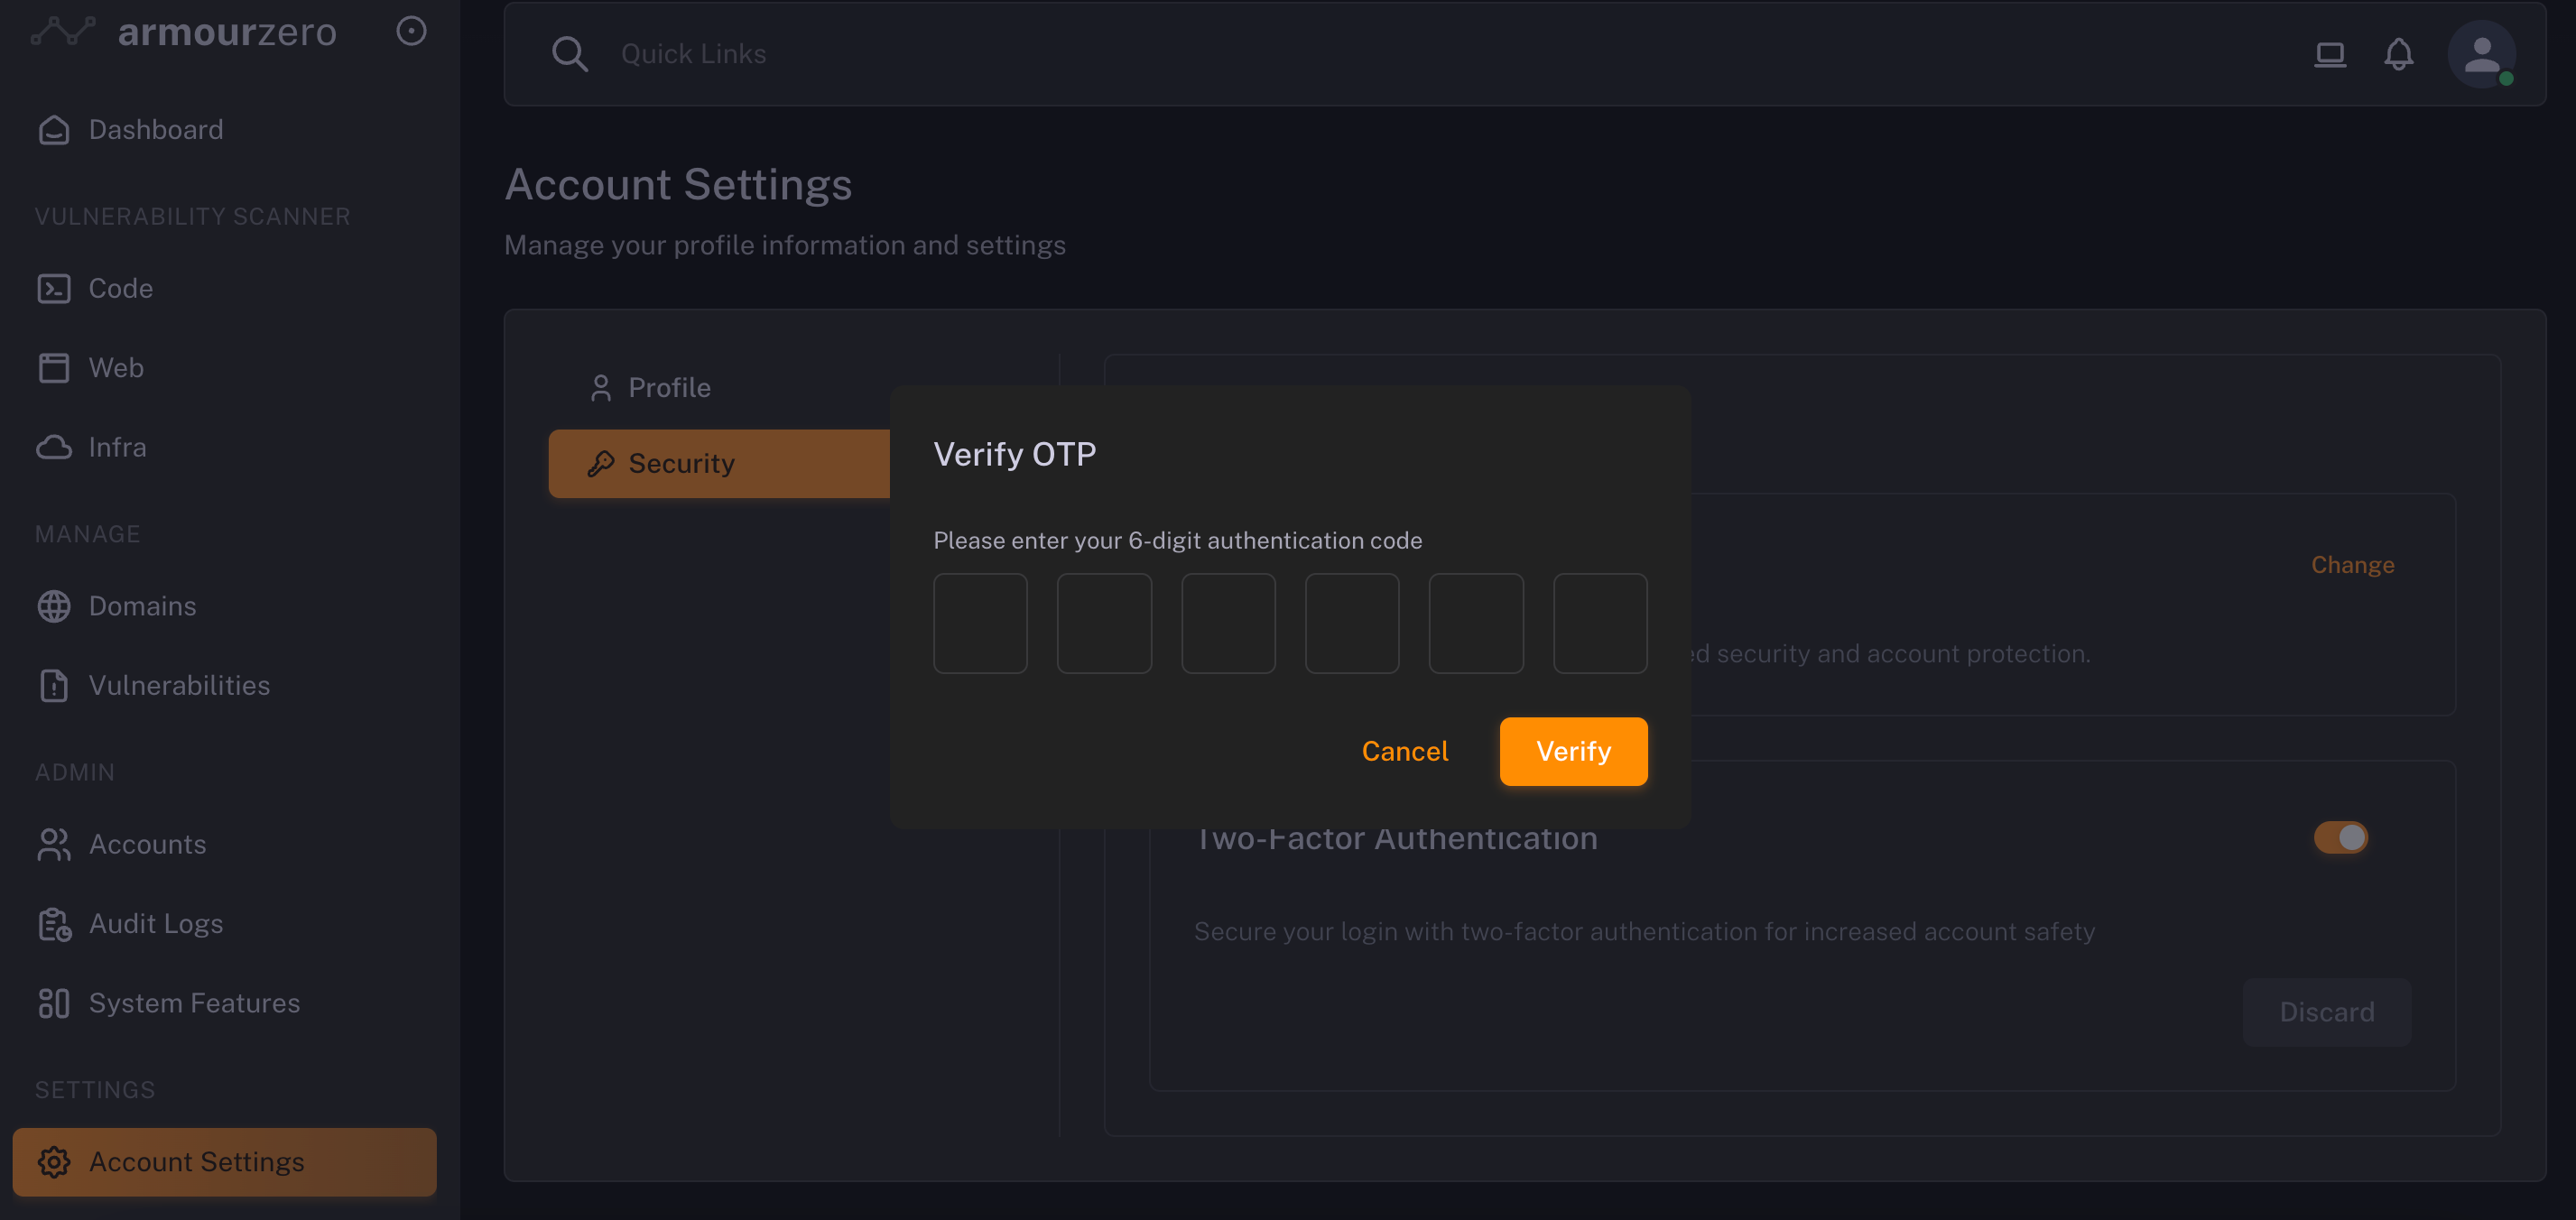
Task: Go to Code scanner page
Action: [x=120, y=289]
